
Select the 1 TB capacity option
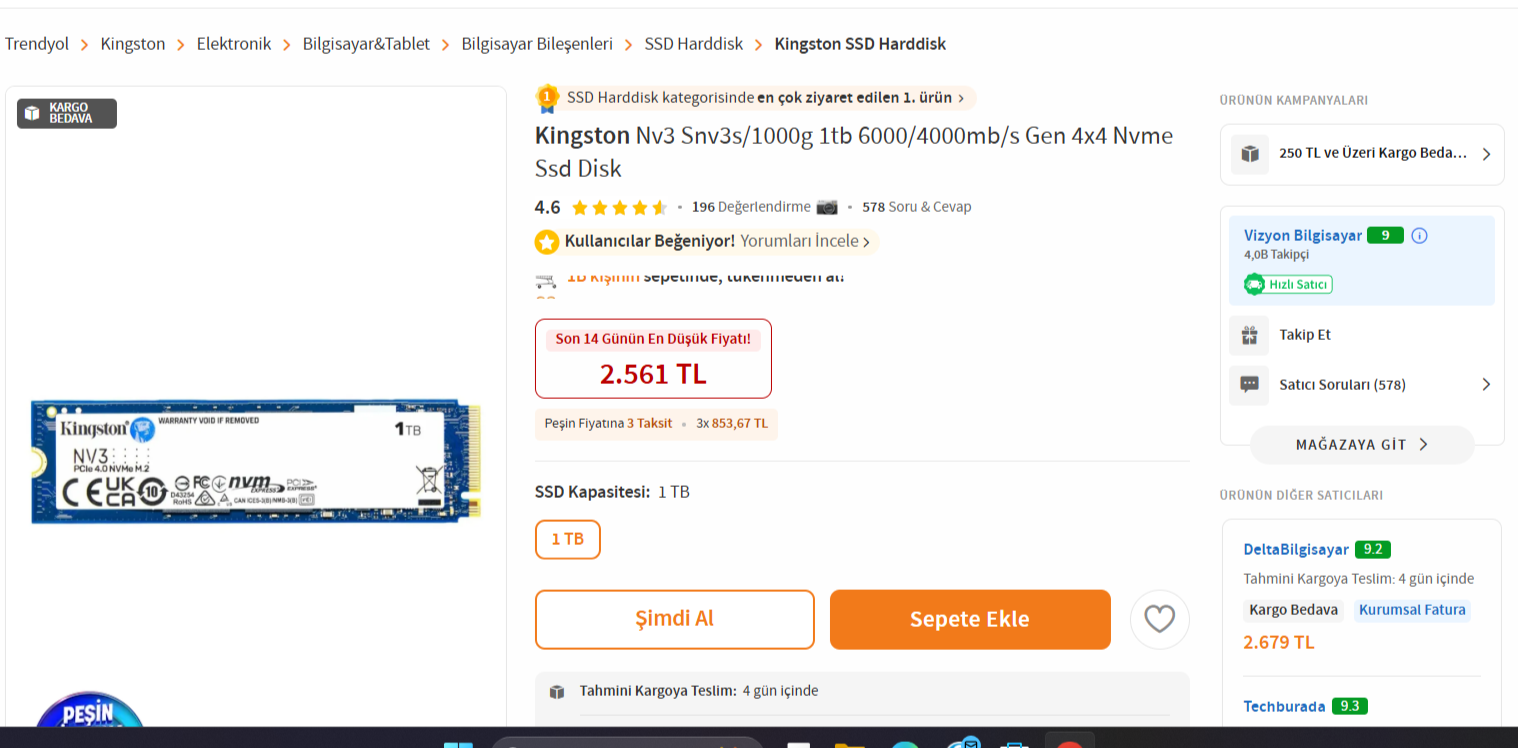(x=568, y=539)
